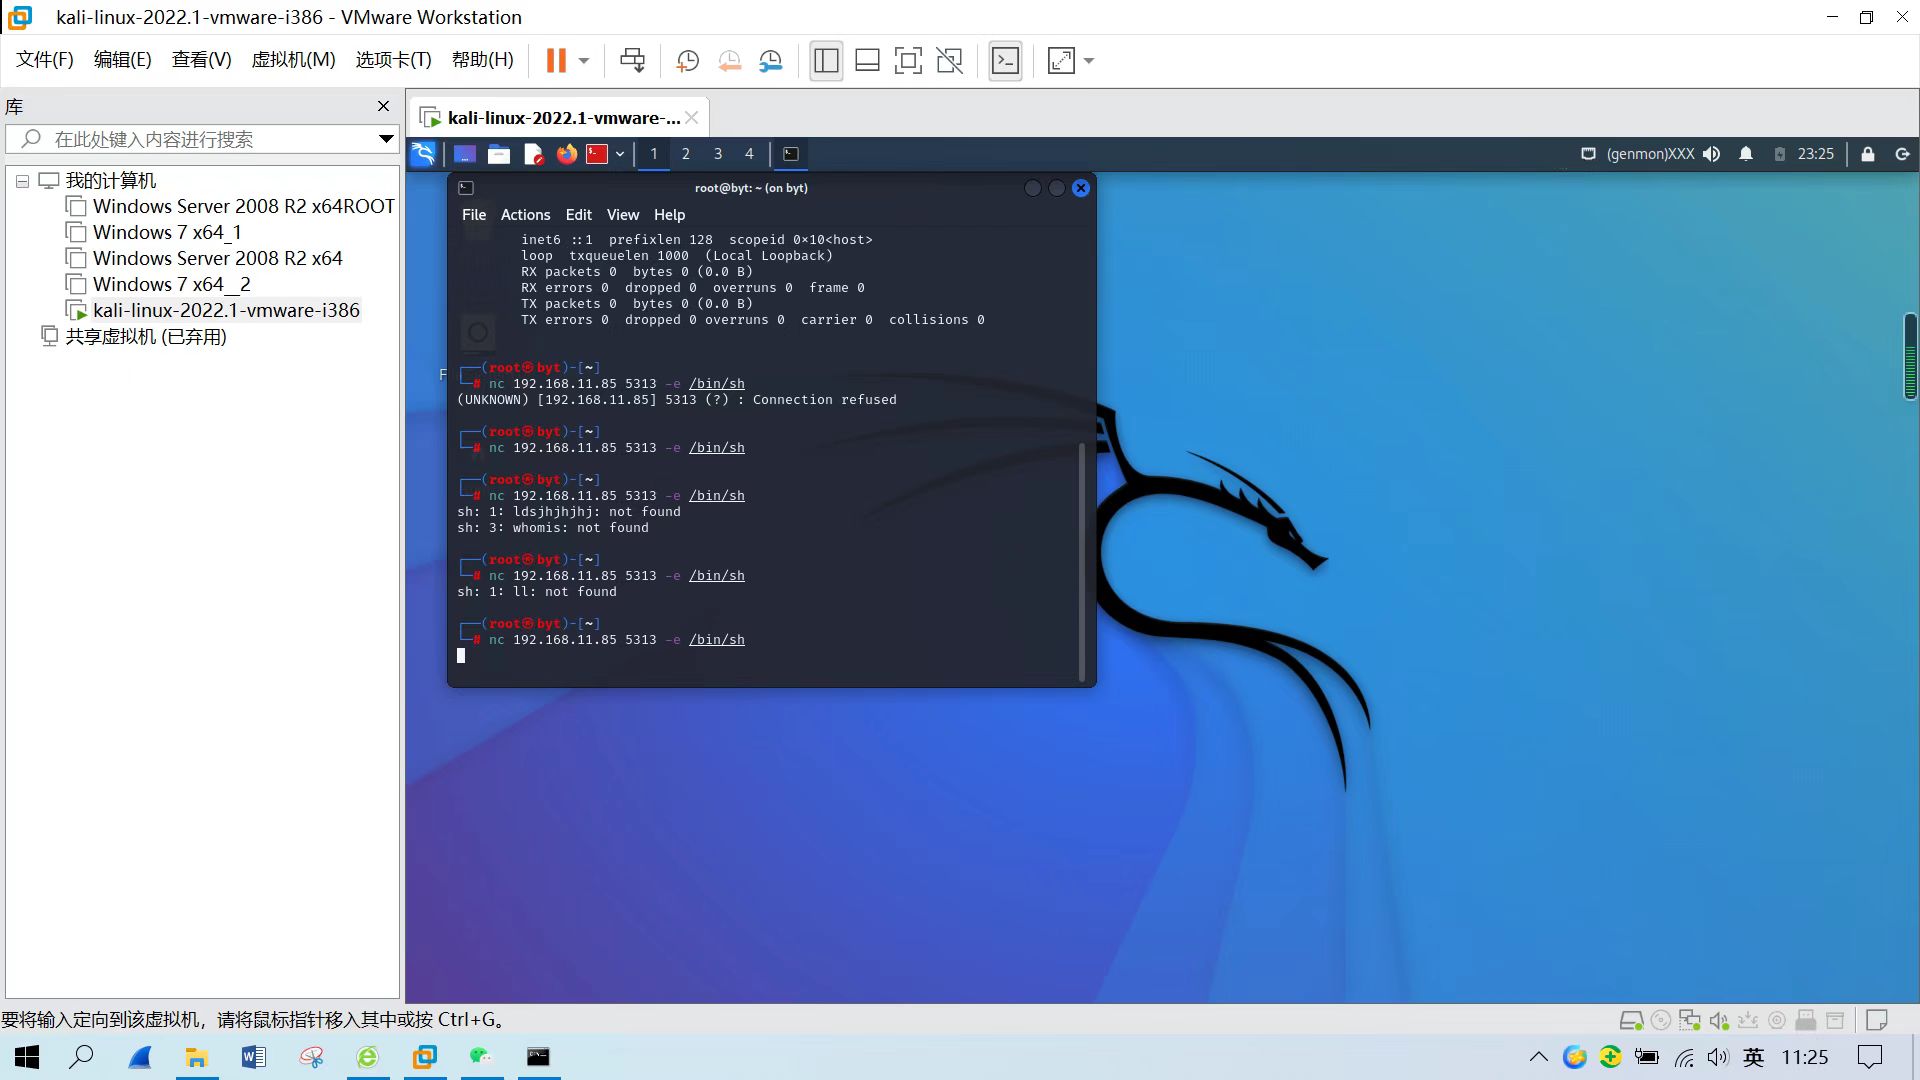Open Kali file manager panel icon
The image size is (1920, 1080).
pyautogui.click(x=499, y=154)
